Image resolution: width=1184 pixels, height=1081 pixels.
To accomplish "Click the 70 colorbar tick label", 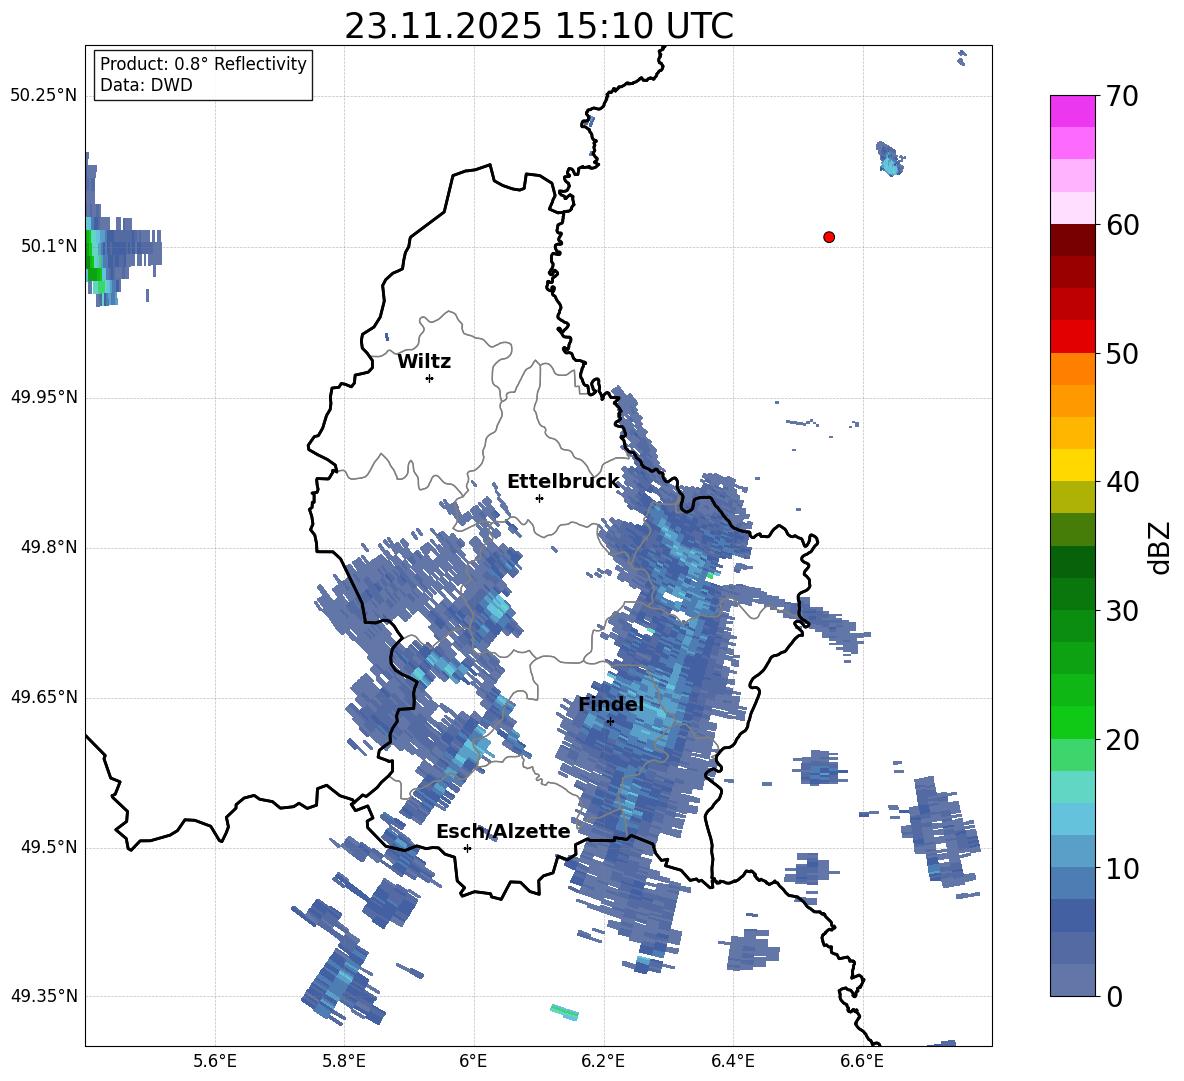I will pos(1122,96).
